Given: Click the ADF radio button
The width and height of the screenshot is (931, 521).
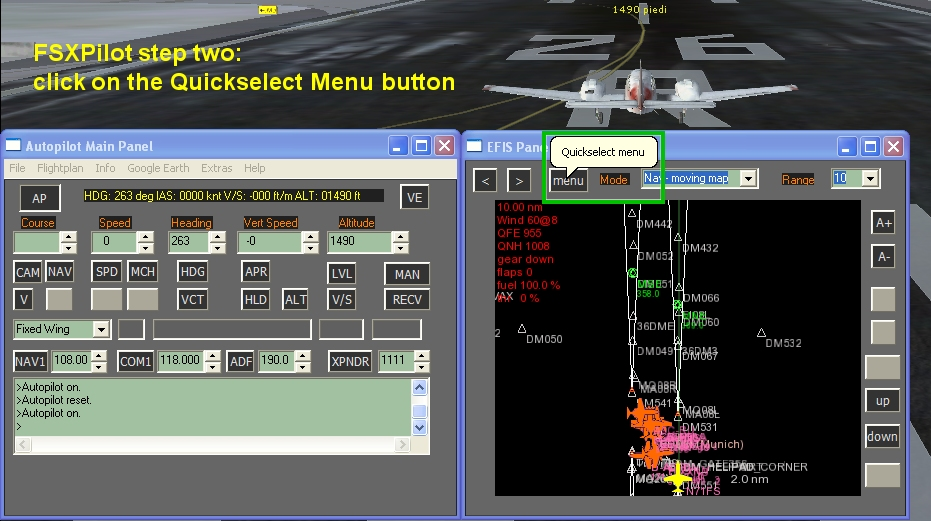Looking at the screenshot, I should [241, 361].
